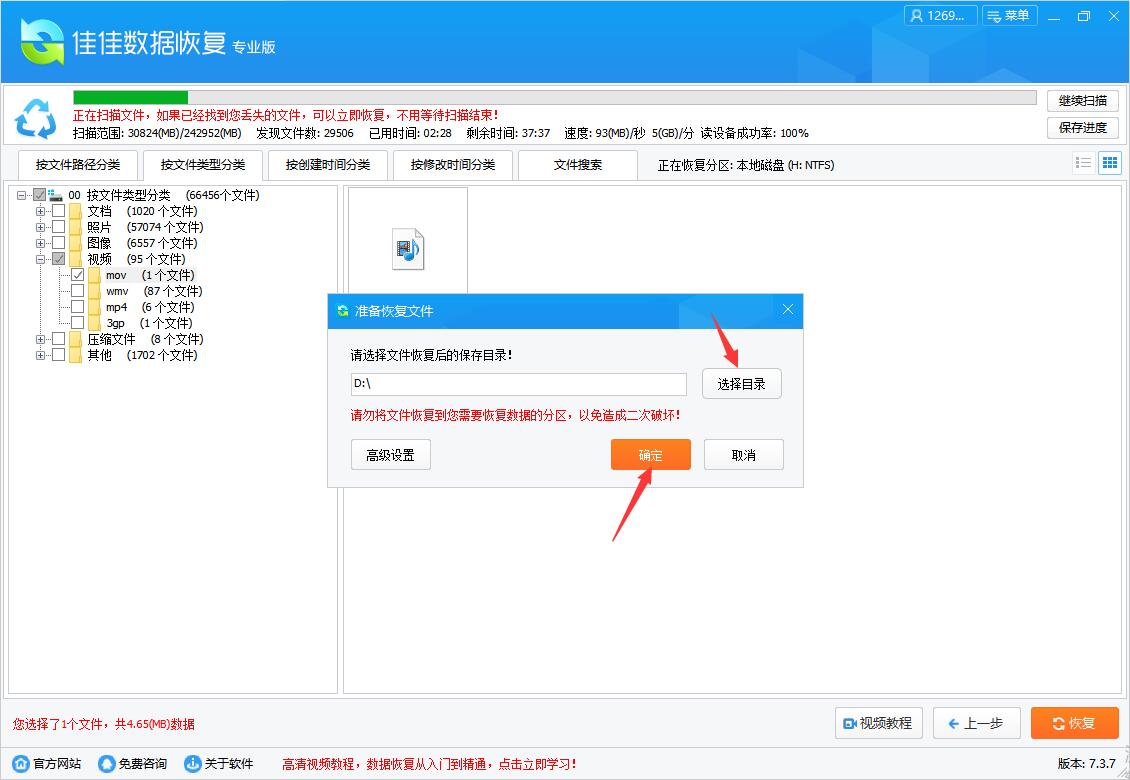Switch to the 按创建时间分类 tab
The image size is (1130, 780).
[327, 164]
